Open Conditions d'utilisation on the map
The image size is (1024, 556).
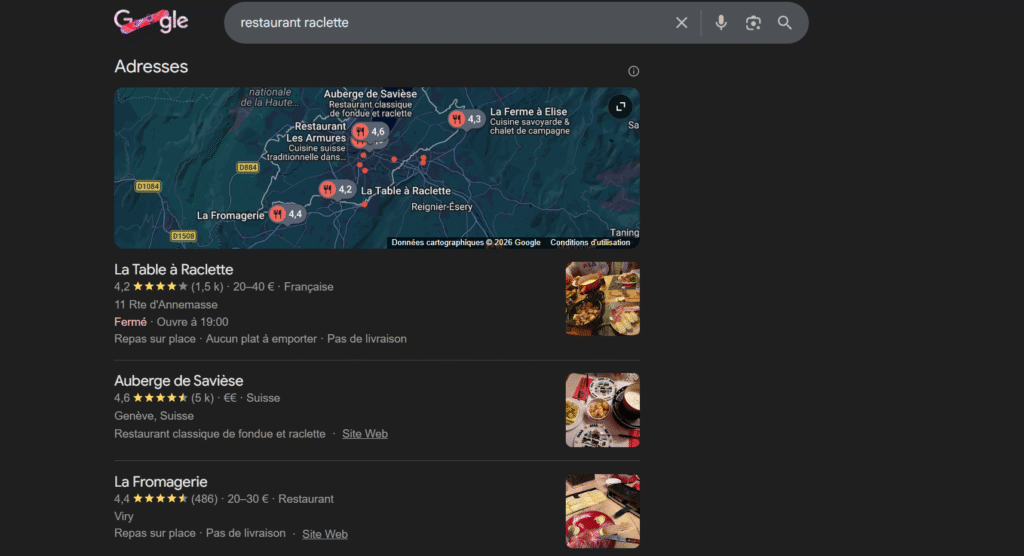[x=590, y=242]
